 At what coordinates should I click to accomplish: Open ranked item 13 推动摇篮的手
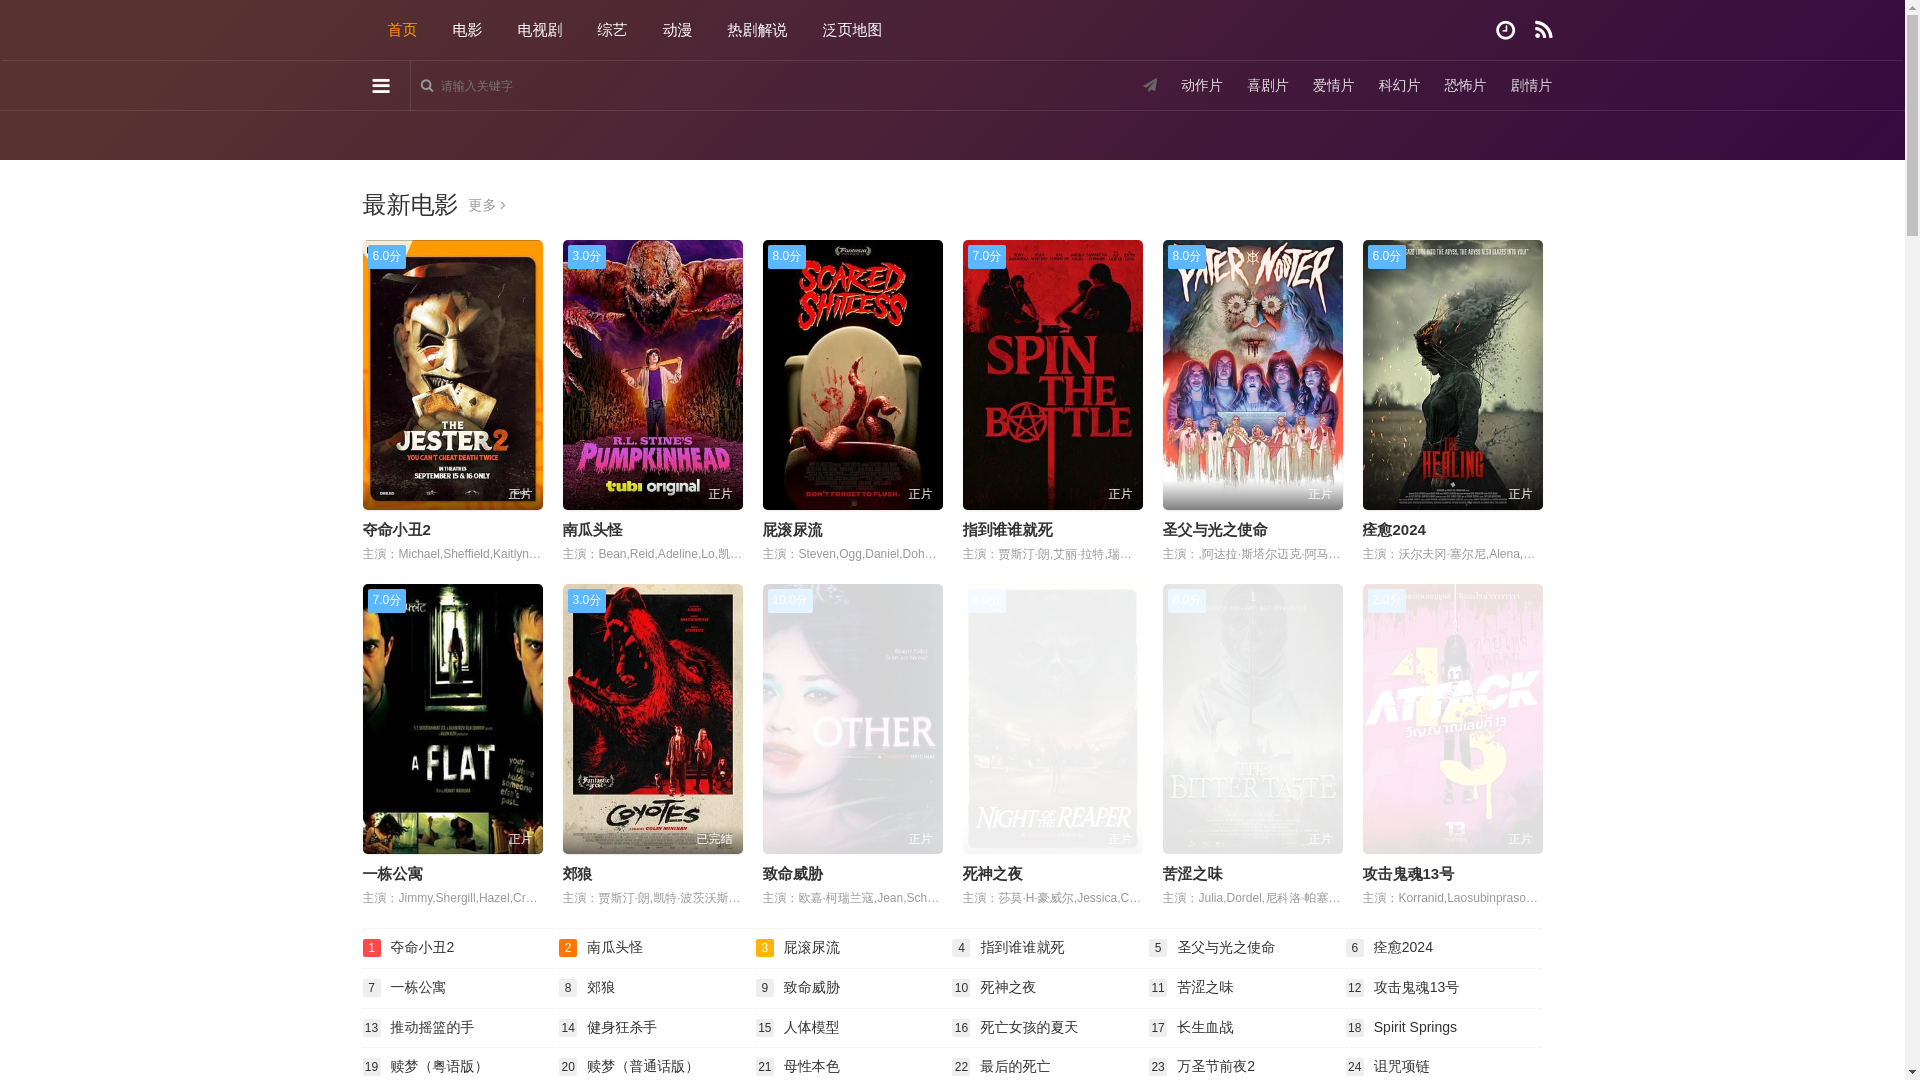click(432, 1027)
